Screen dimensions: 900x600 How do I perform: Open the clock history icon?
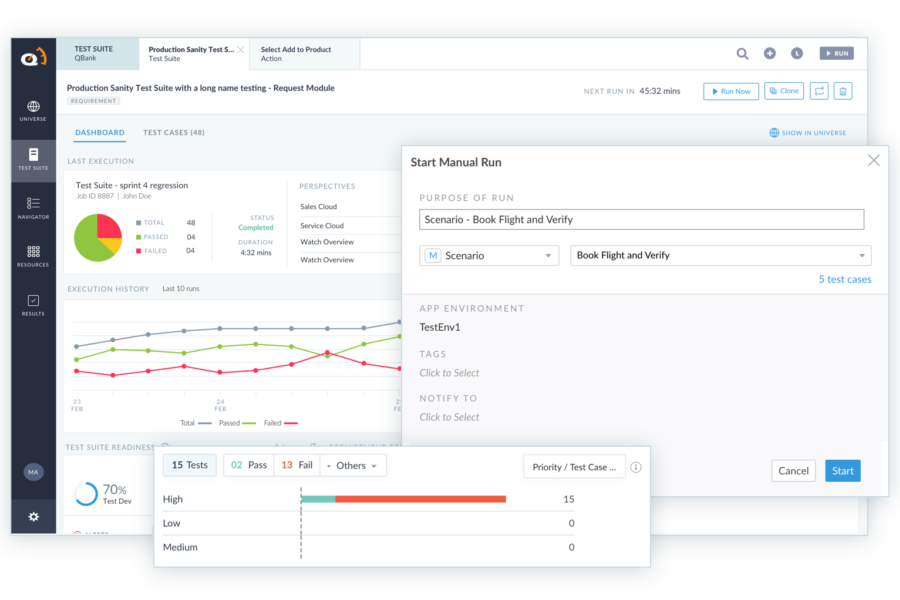797,54
